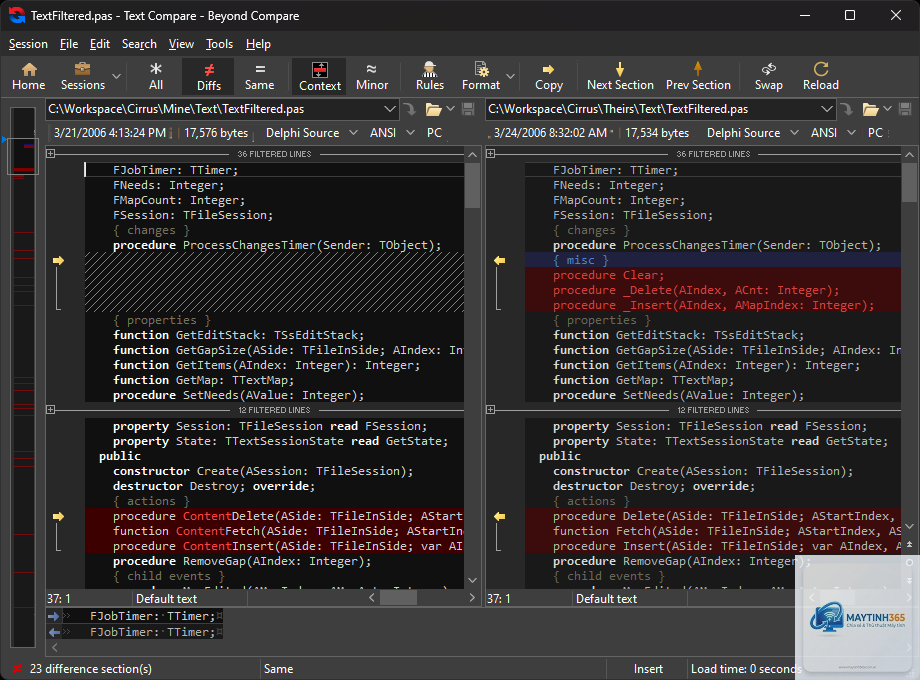Click left copy-to-right arrow beside hatched gap
920x680 pixels.
58,260
